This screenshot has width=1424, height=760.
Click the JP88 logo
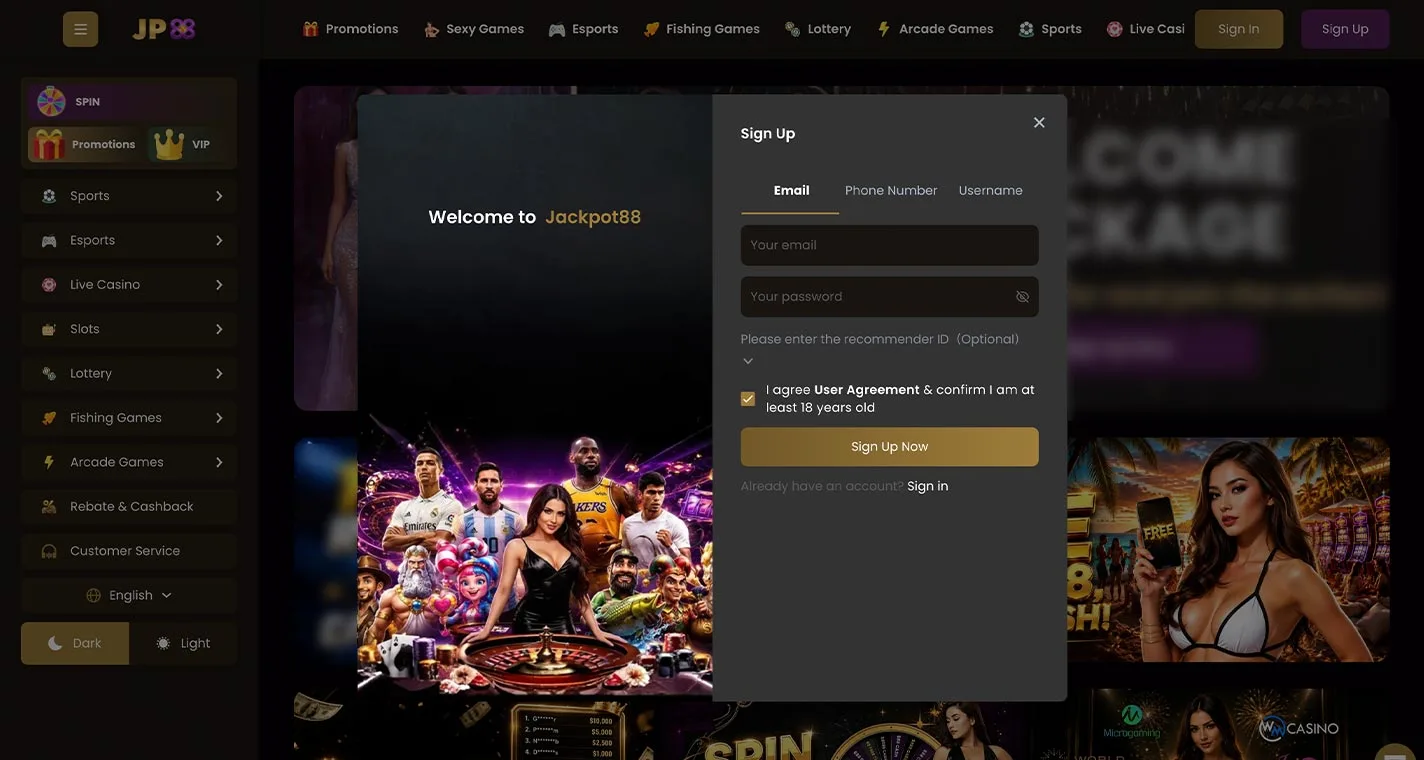click(x=164, y=29)
